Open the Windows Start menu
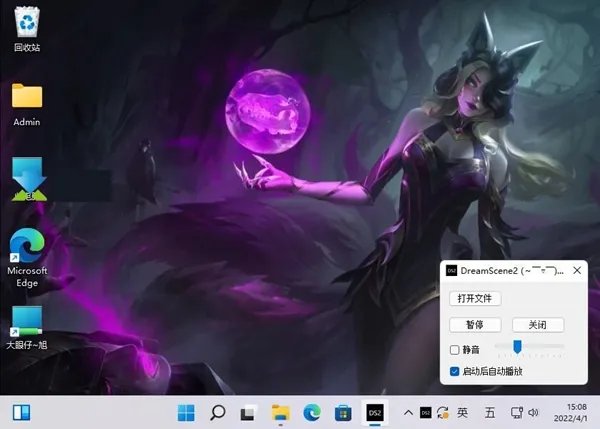Viewport: 600px width, 429px height. tap(186, 411)
